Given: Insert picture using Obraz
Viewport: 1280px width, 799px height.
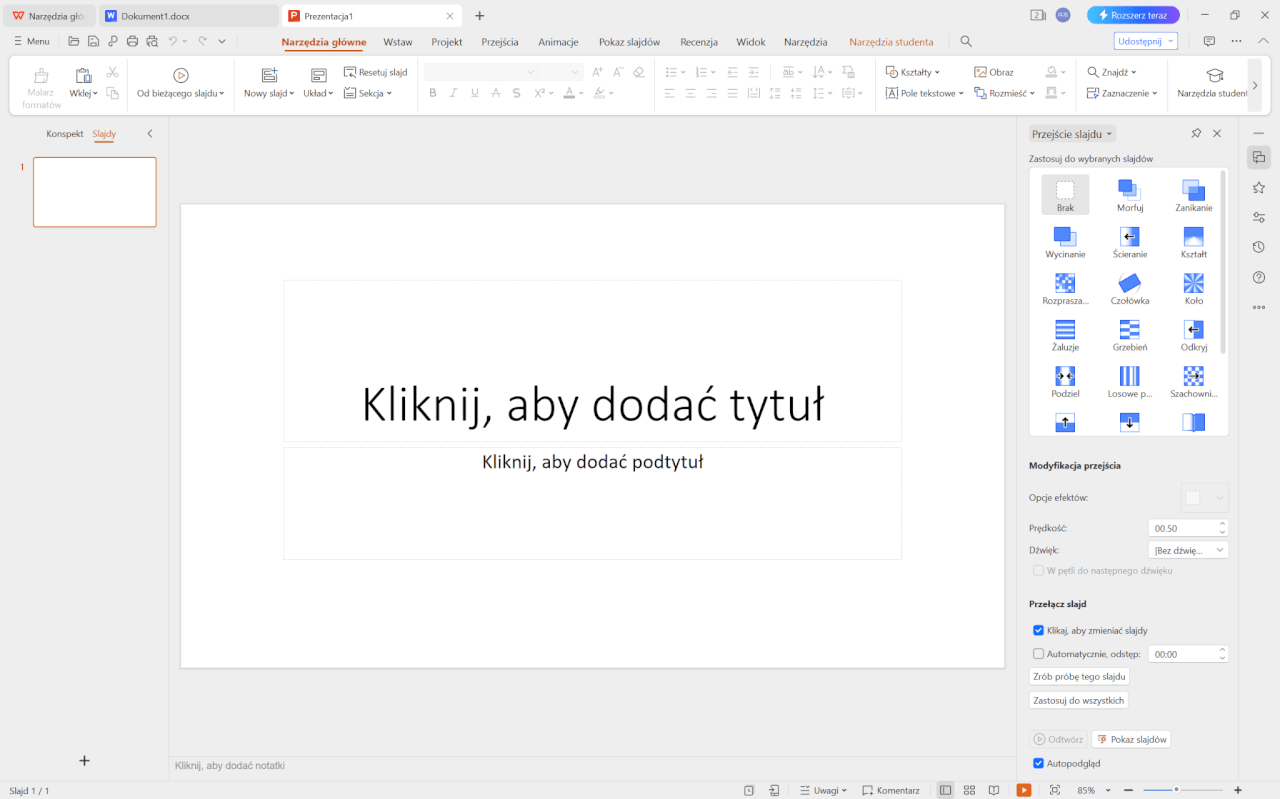Looking at the screenshot, I should click(x=994, y=72).
